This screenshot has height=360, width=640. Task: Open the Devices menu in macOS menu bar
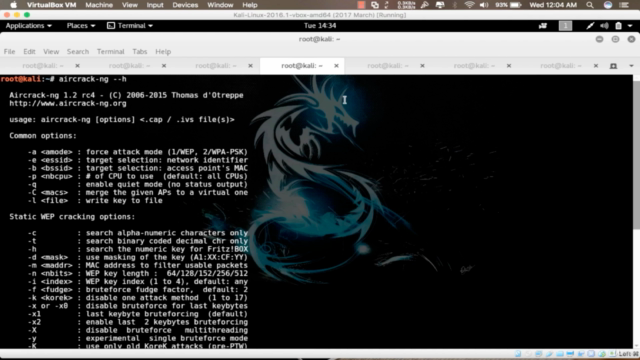point(185,5)
